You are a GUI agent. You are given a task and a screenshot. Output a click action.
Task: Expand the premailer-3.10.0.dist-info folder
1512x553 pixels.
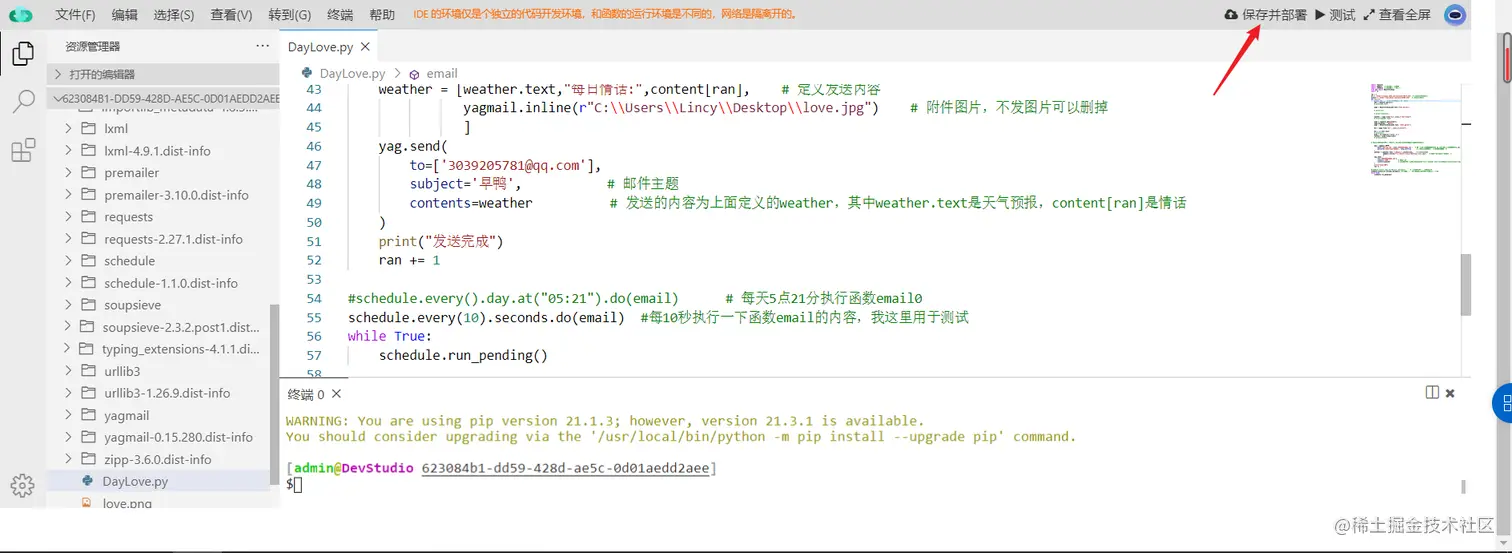point(66,195)
